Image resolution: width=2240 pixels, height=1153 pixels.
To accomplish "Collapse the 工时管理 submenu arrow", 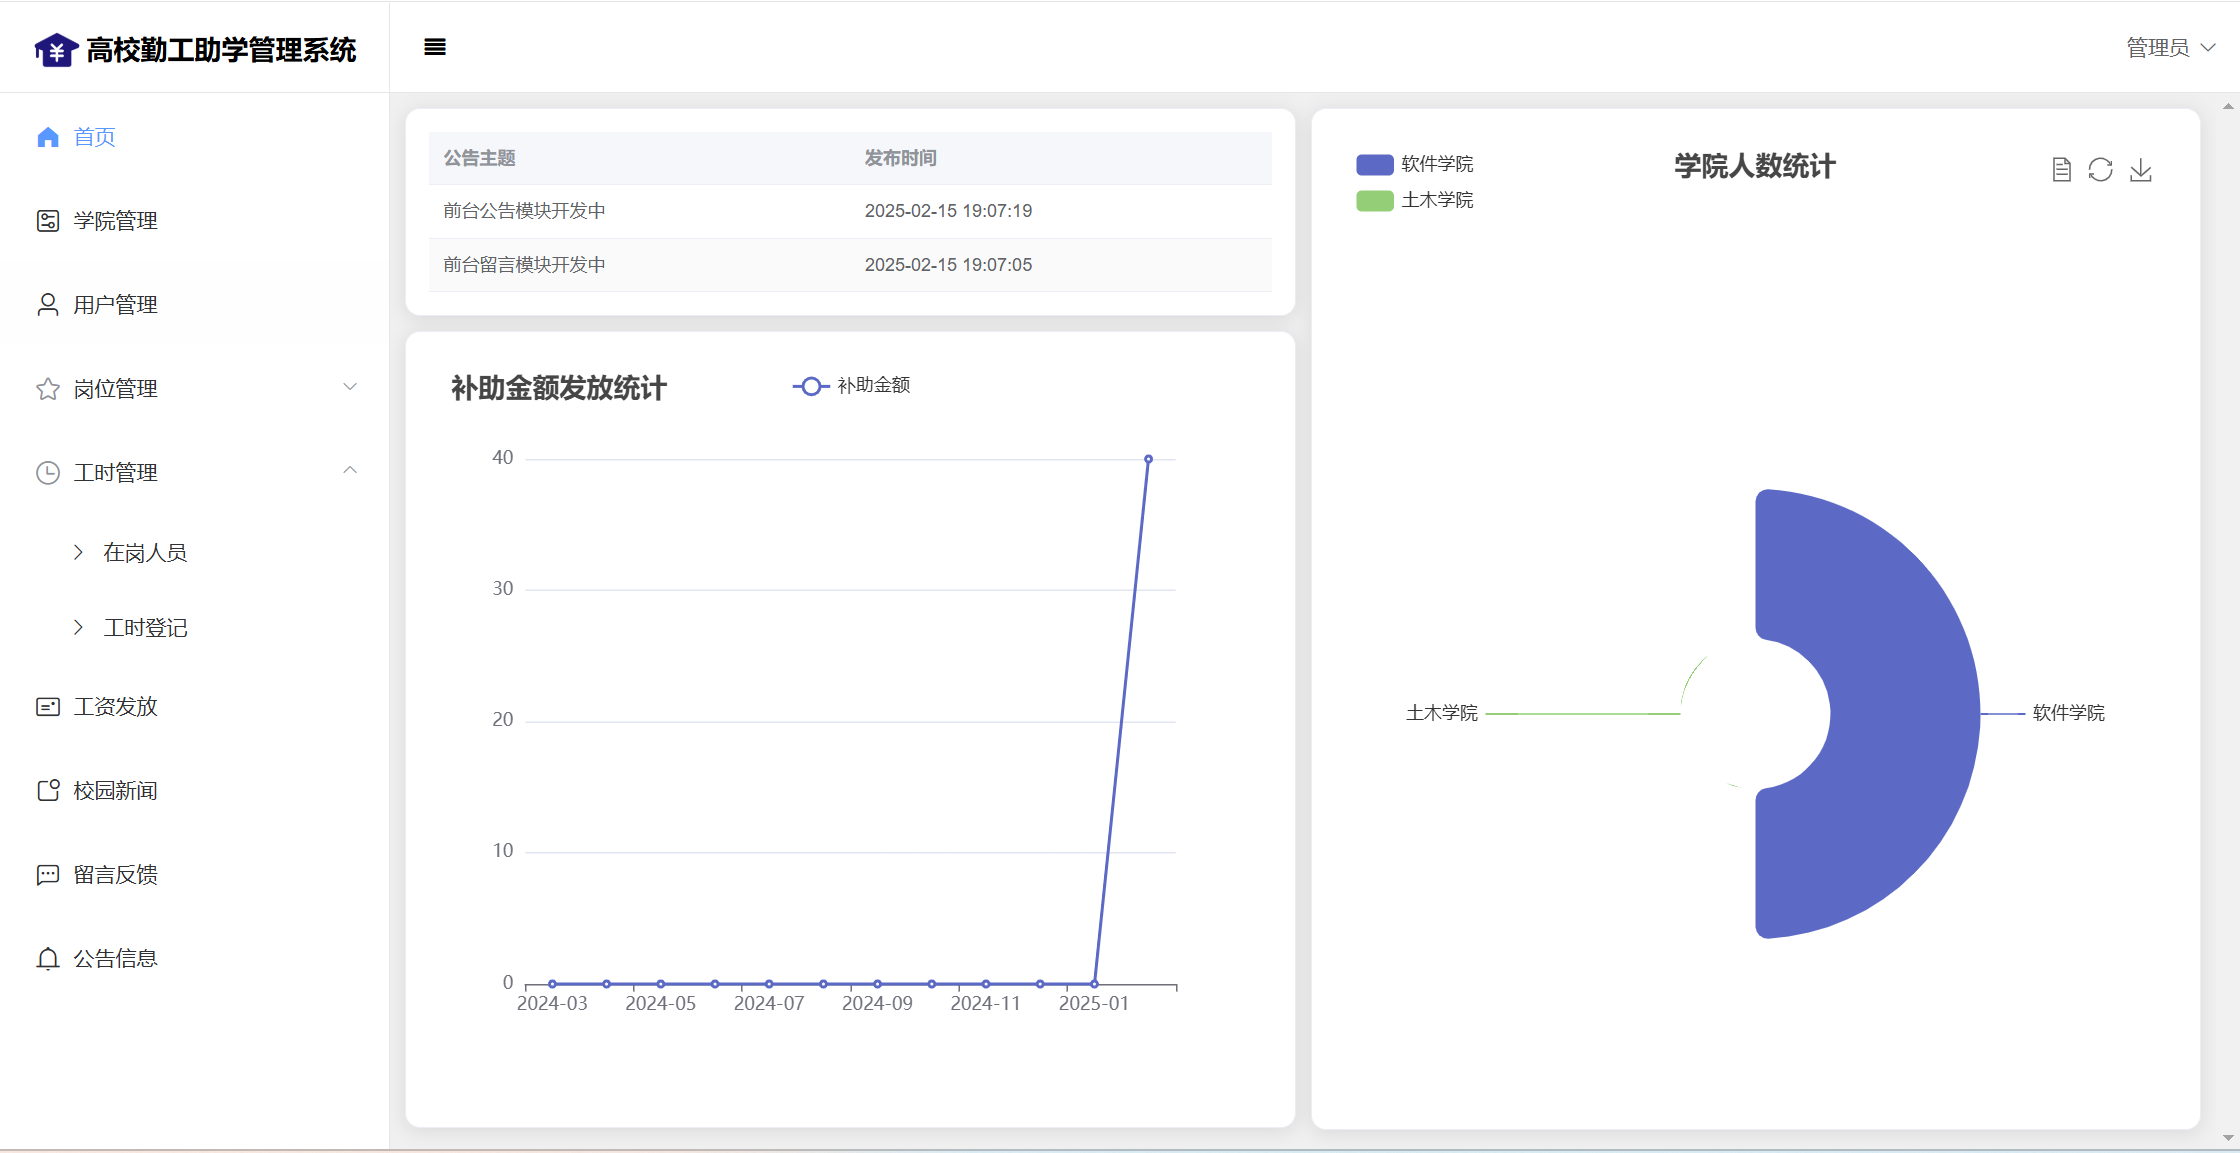I will coord(350,471).
